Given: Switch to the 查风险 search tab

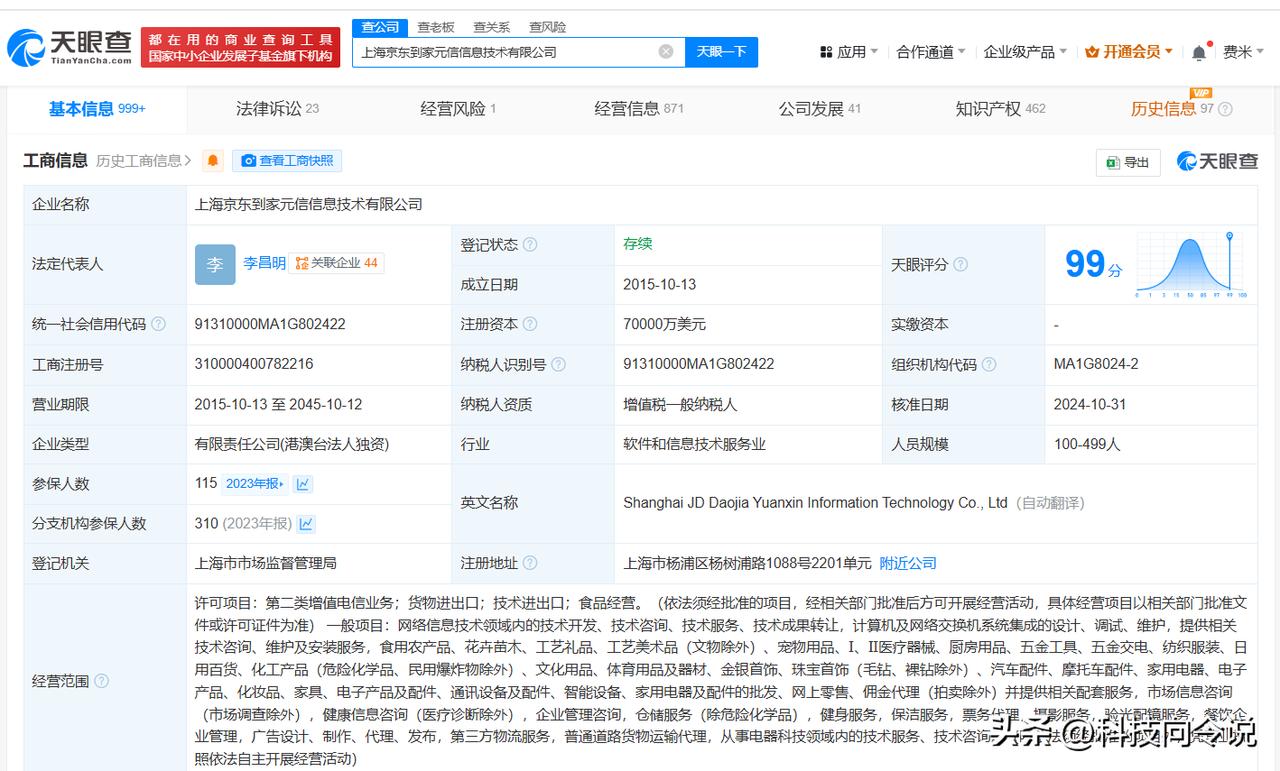Looking at the screenshot, I should pos(547,27).
